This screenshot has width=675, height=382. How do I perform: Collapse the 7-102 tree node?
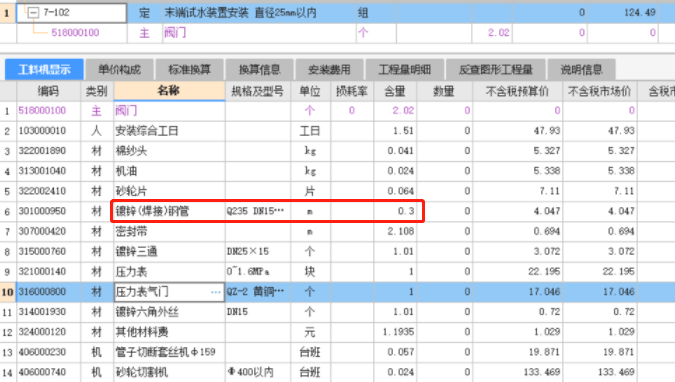tap(33, 13)
